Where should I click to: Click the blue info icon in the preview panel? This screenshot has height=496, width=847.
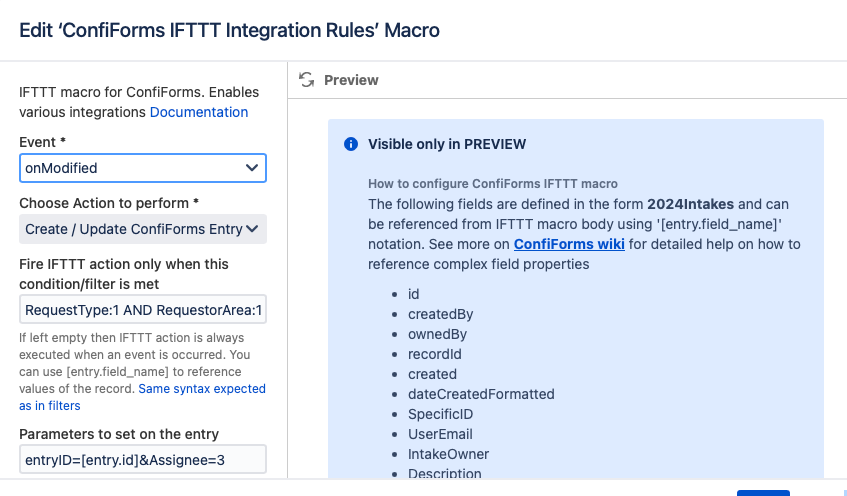click(351, 144)
